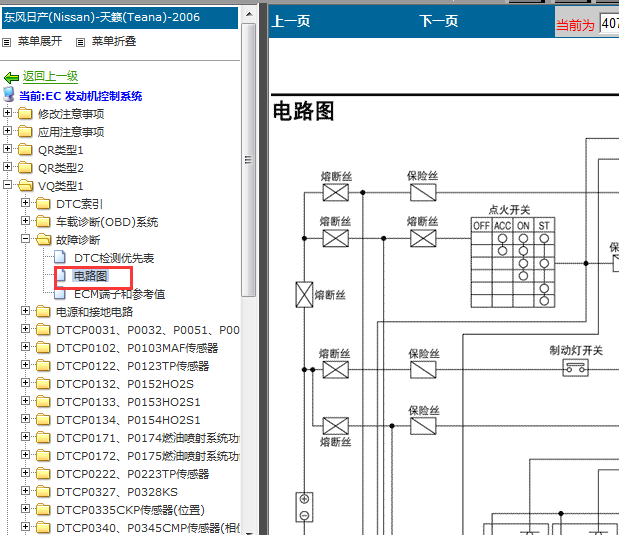Expand the 电源和接地电路 node
The image size is (619, 535).
25,311
